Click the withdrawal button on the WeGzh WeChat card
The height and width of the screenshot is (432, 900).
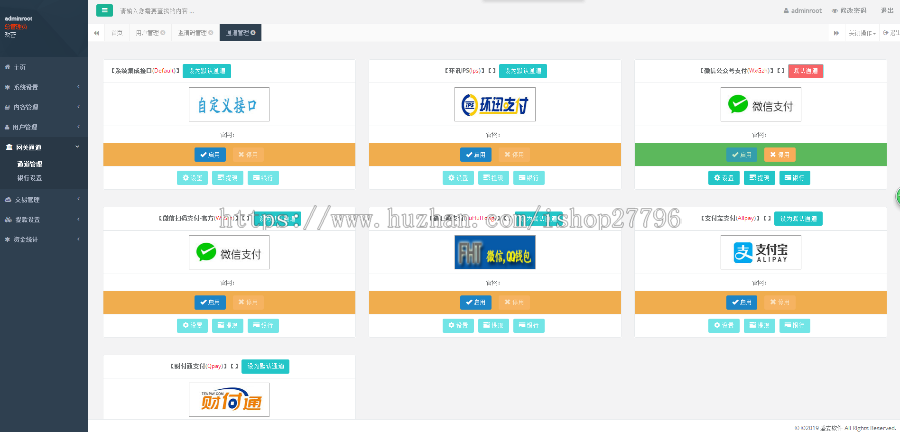click(x=759, y=178)
